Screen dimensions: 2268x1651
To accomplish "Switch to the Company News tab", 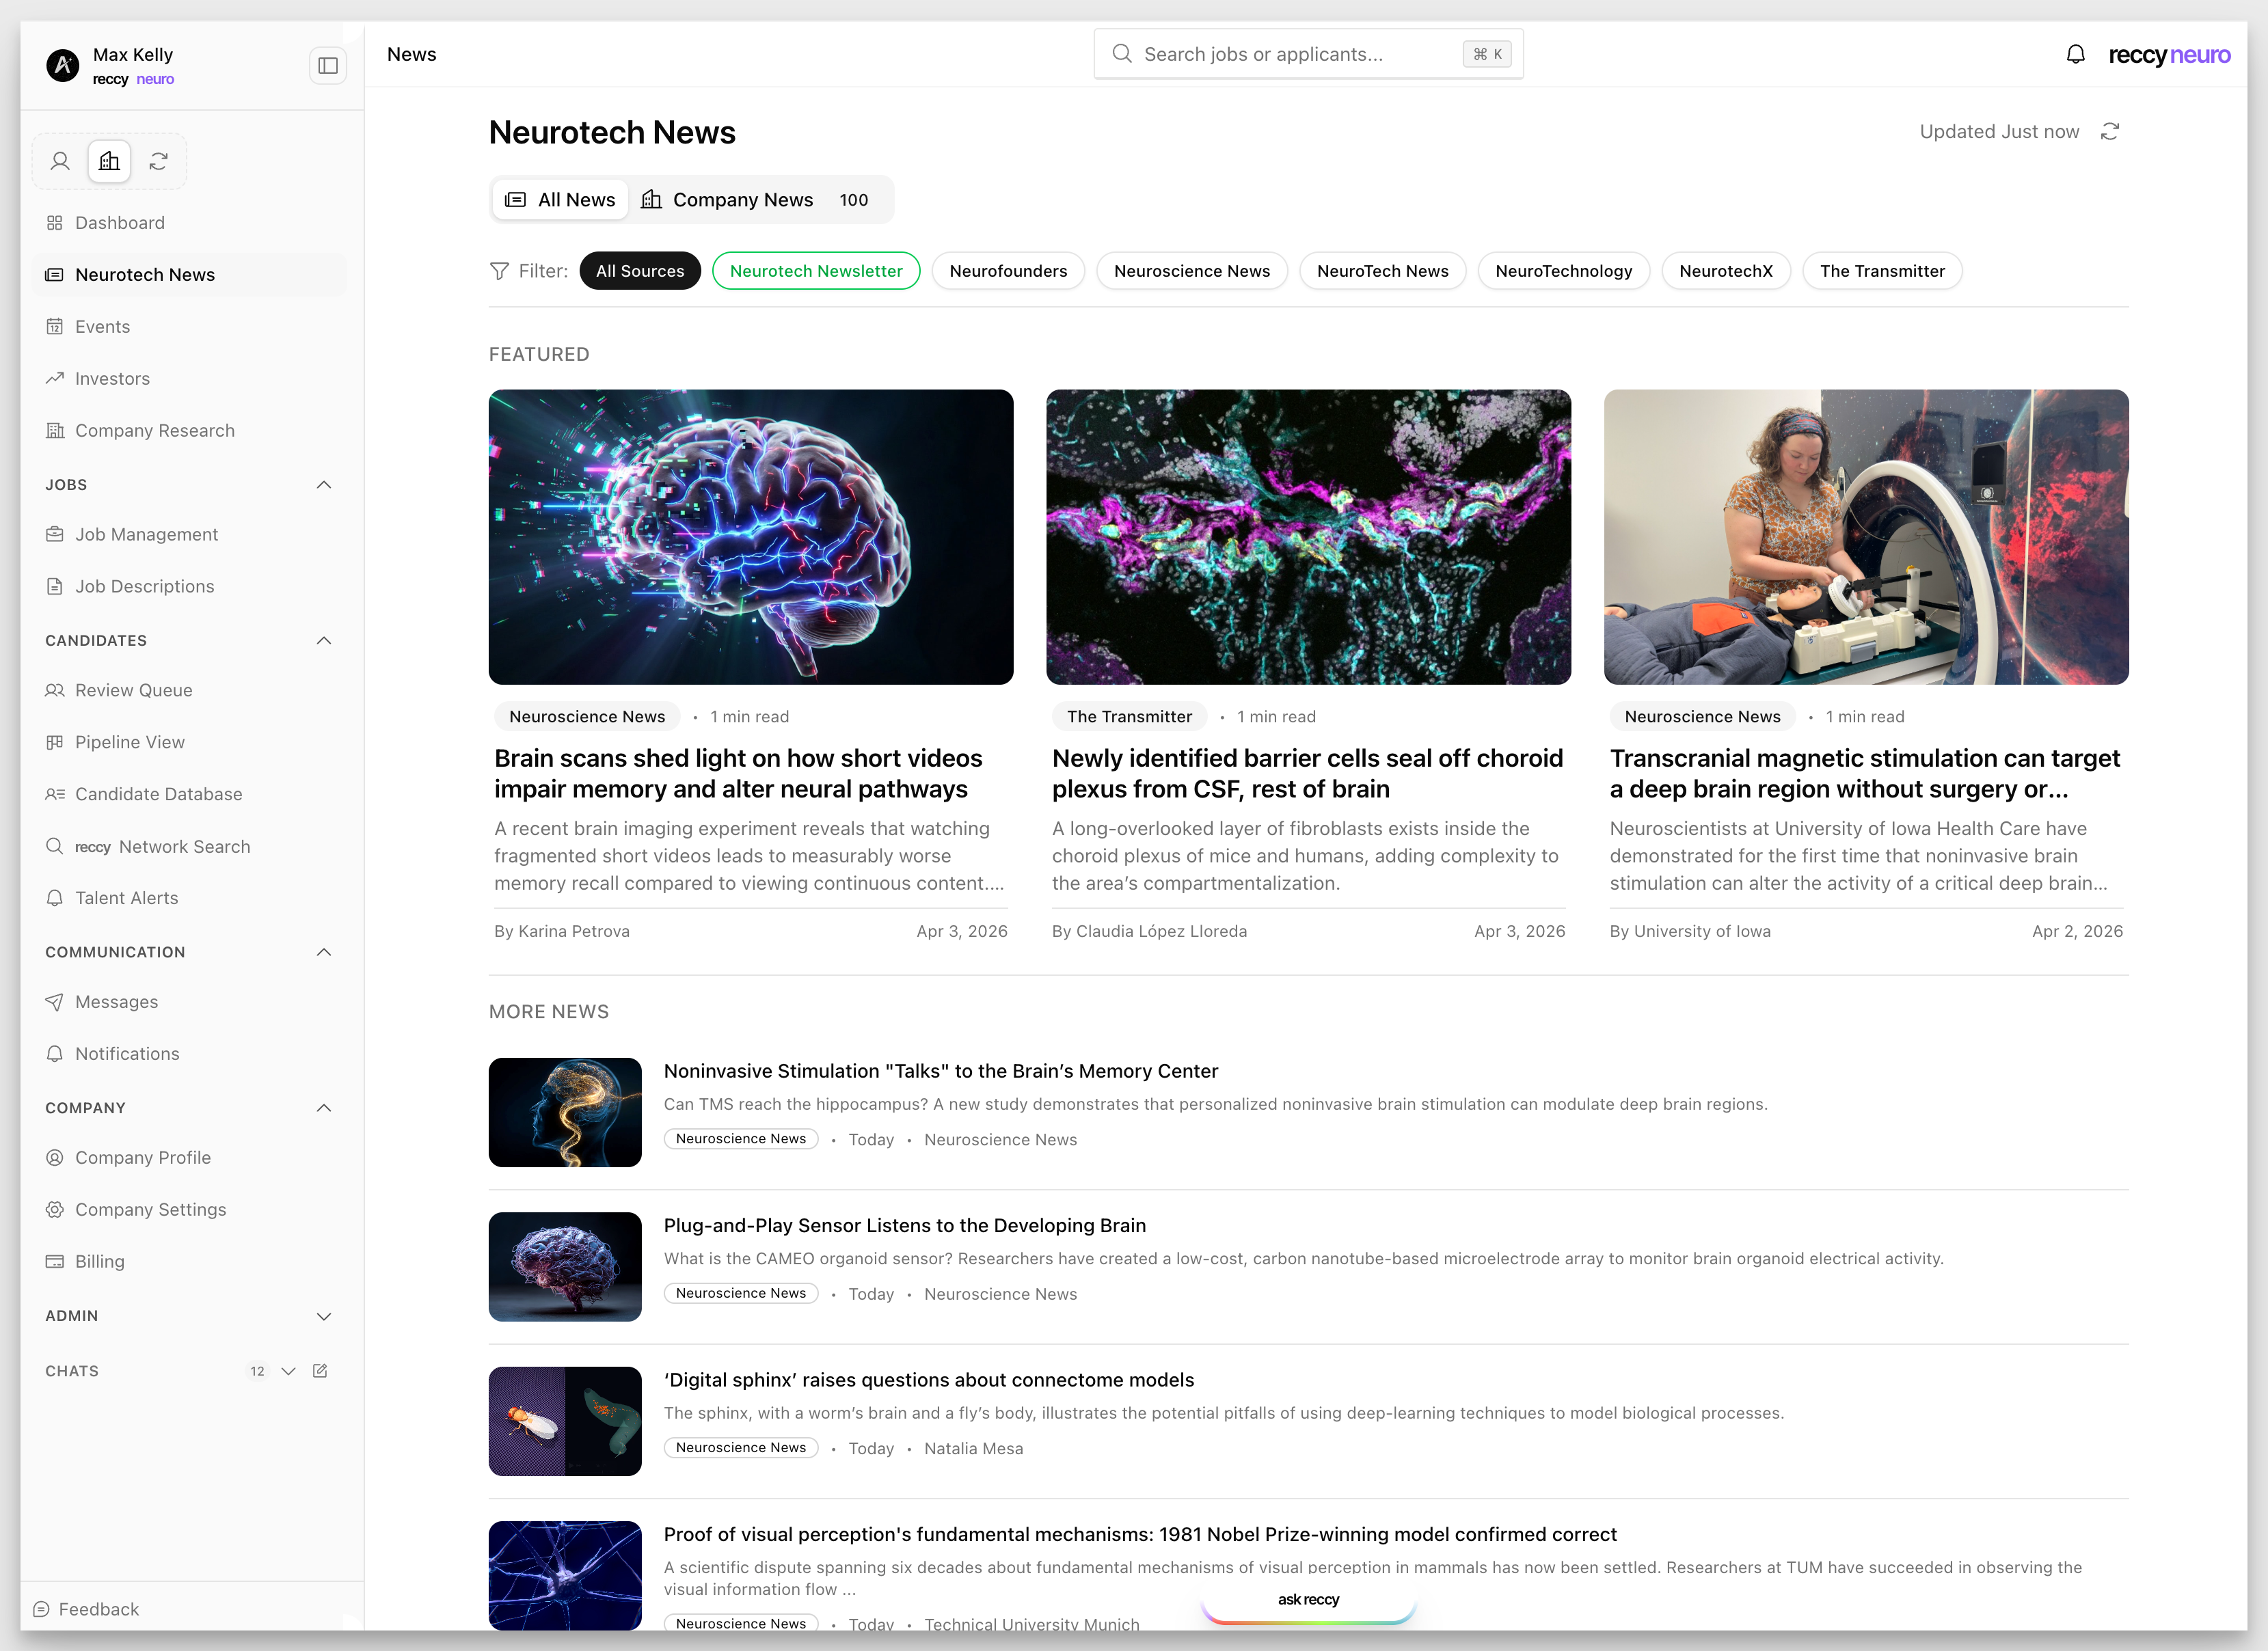I will 743,199.
